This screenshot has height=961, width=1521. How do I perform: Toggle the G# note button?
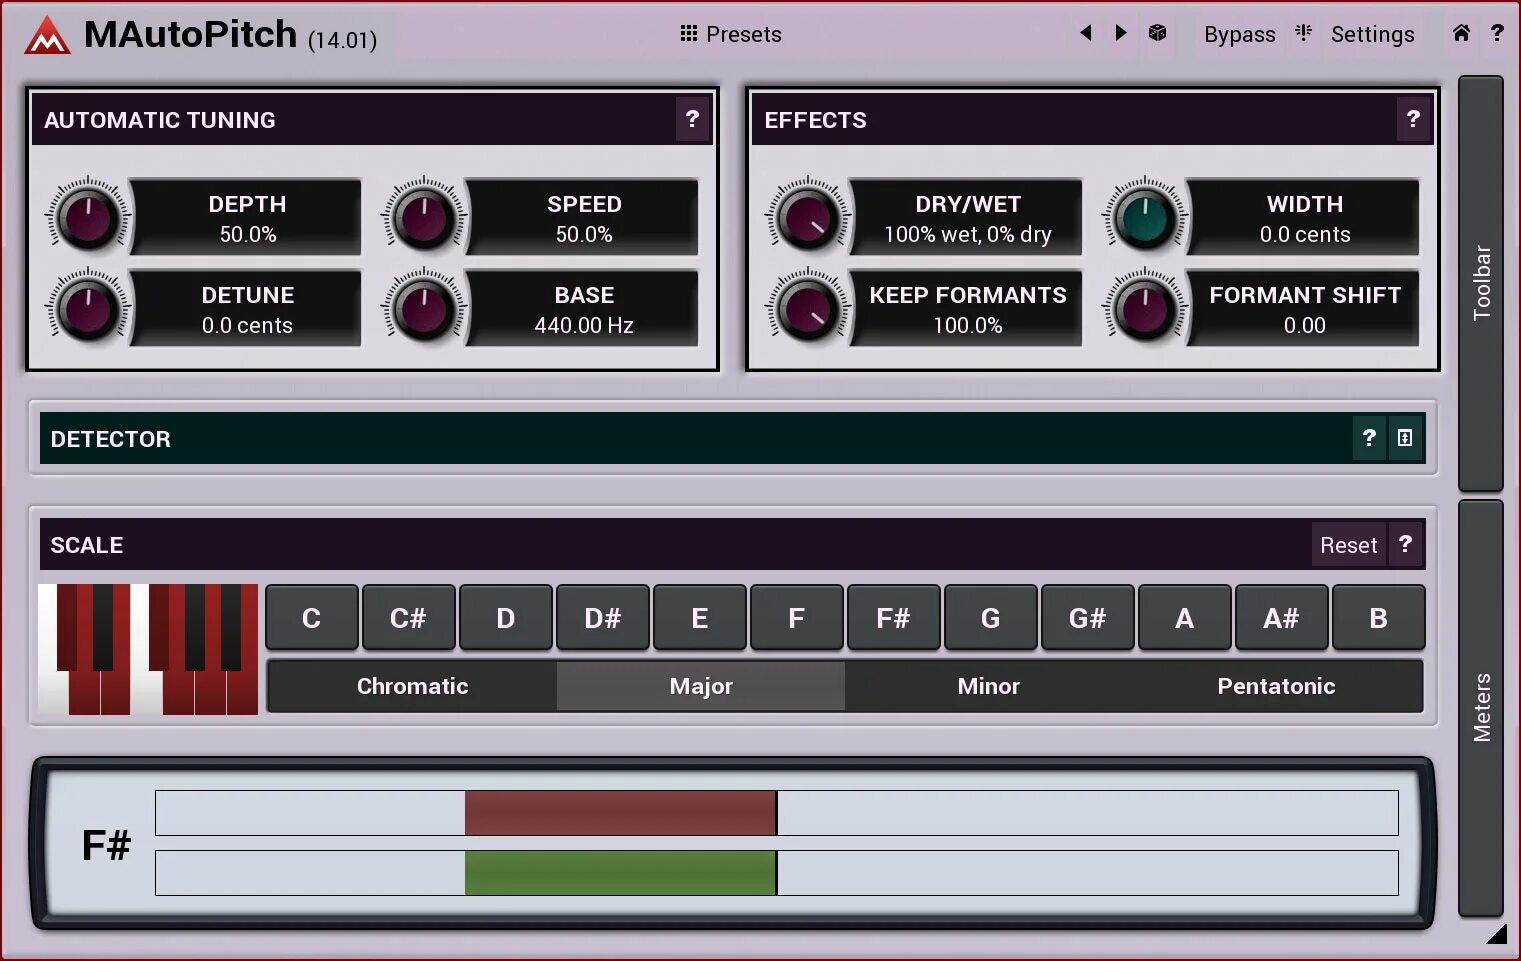(x=1087, y=618)
